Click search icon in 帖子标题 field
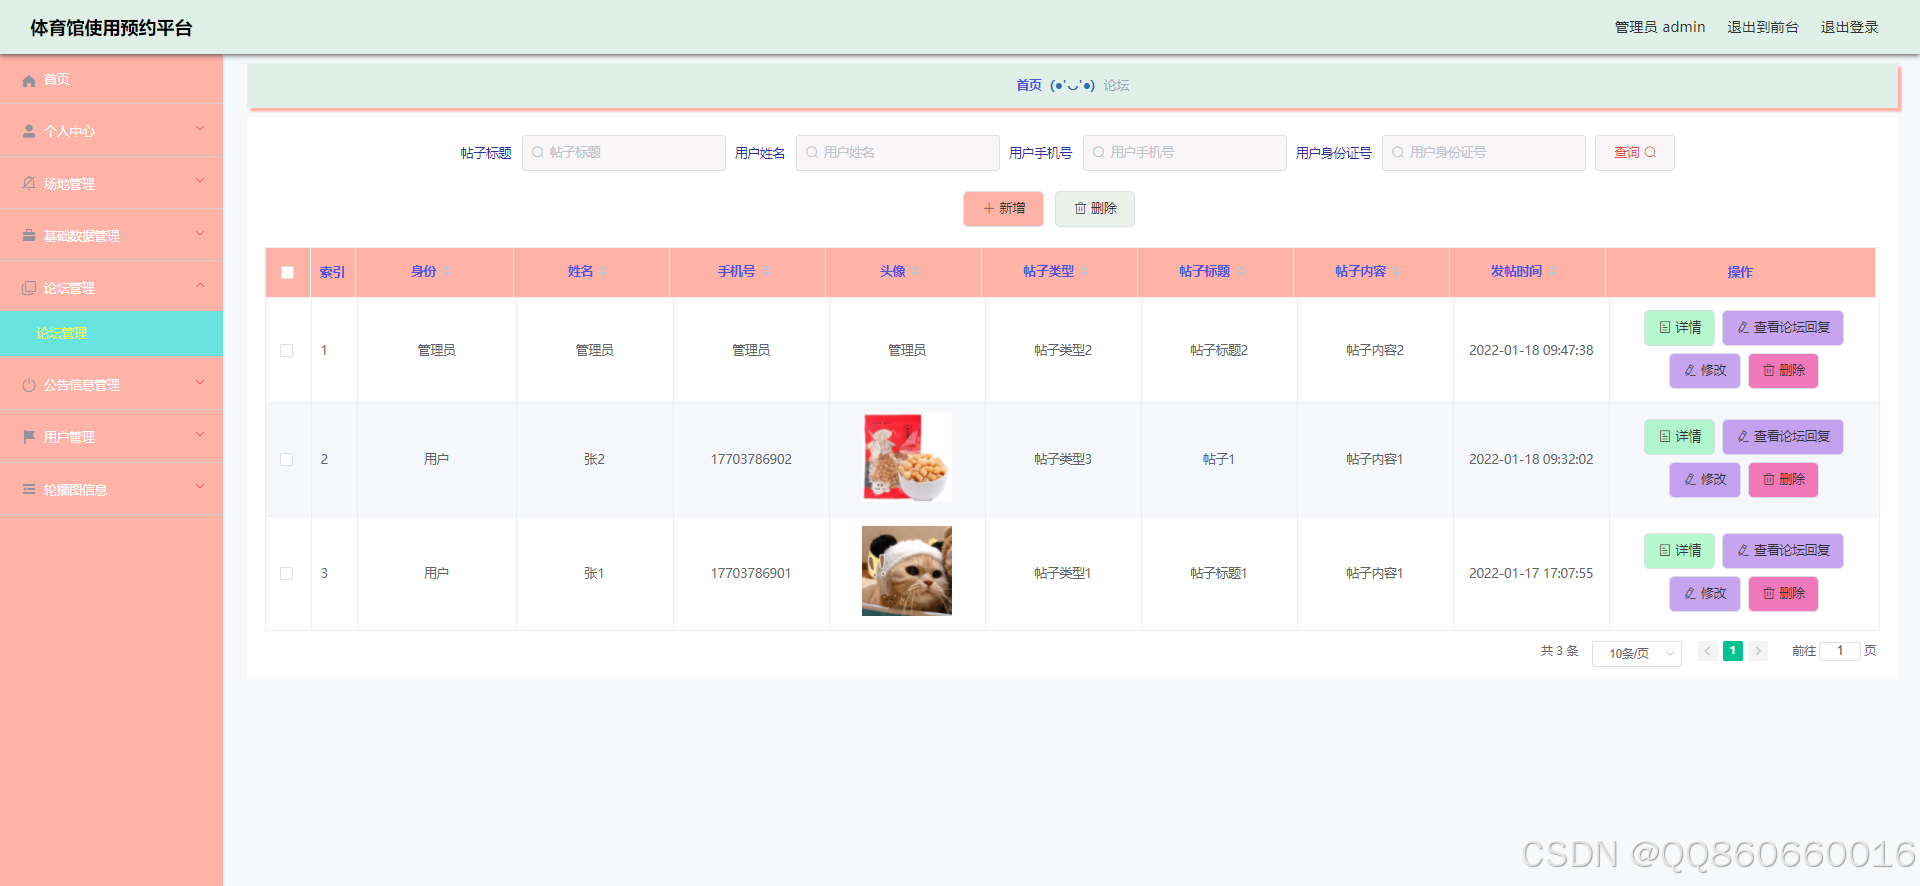Screen dimensions: 1920x886 (538, 153)
